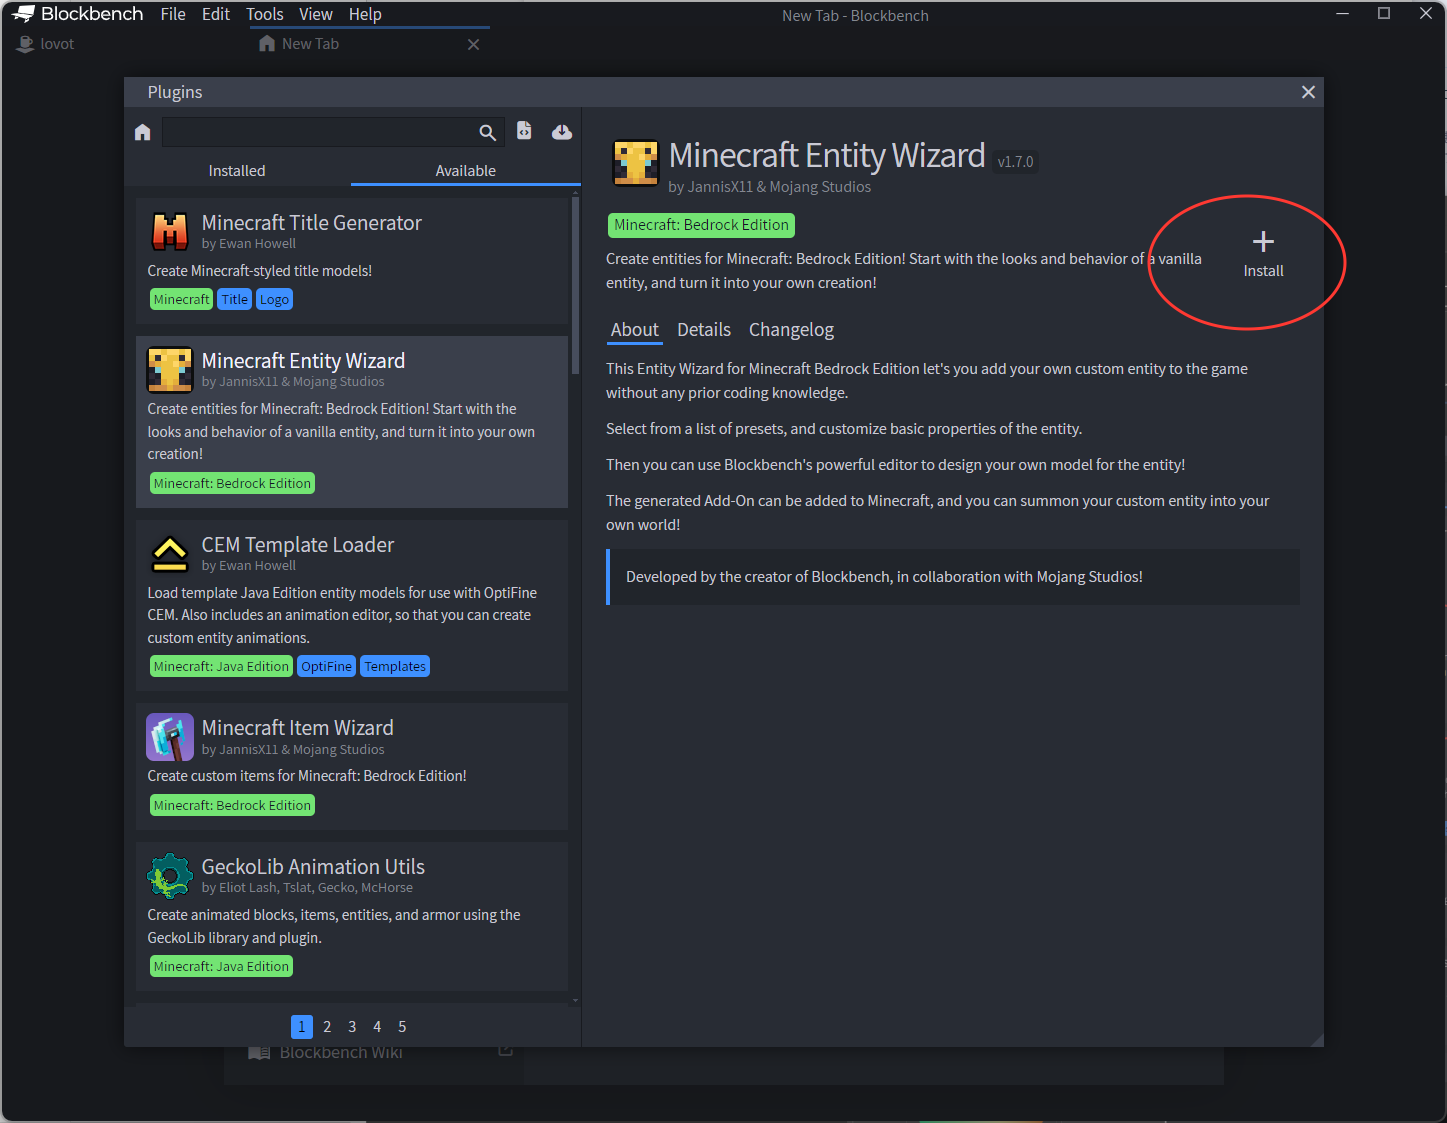The height and width of the screenshot is (1123, 1447).
Task: Click Entity Wizard header icon in details
Action: (636, 163)
